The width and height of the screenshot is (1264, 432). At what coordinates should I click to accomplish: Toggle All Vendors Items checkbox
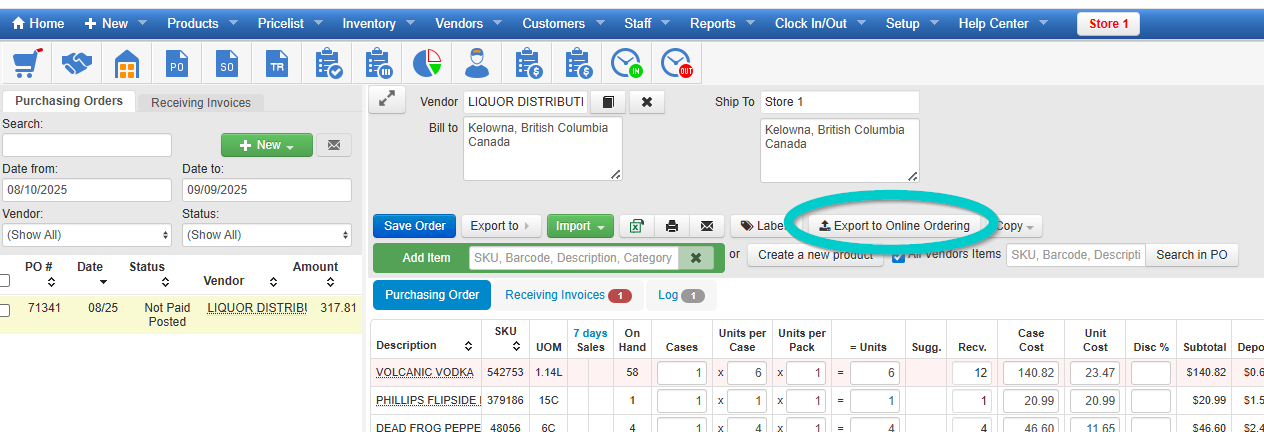898,256
